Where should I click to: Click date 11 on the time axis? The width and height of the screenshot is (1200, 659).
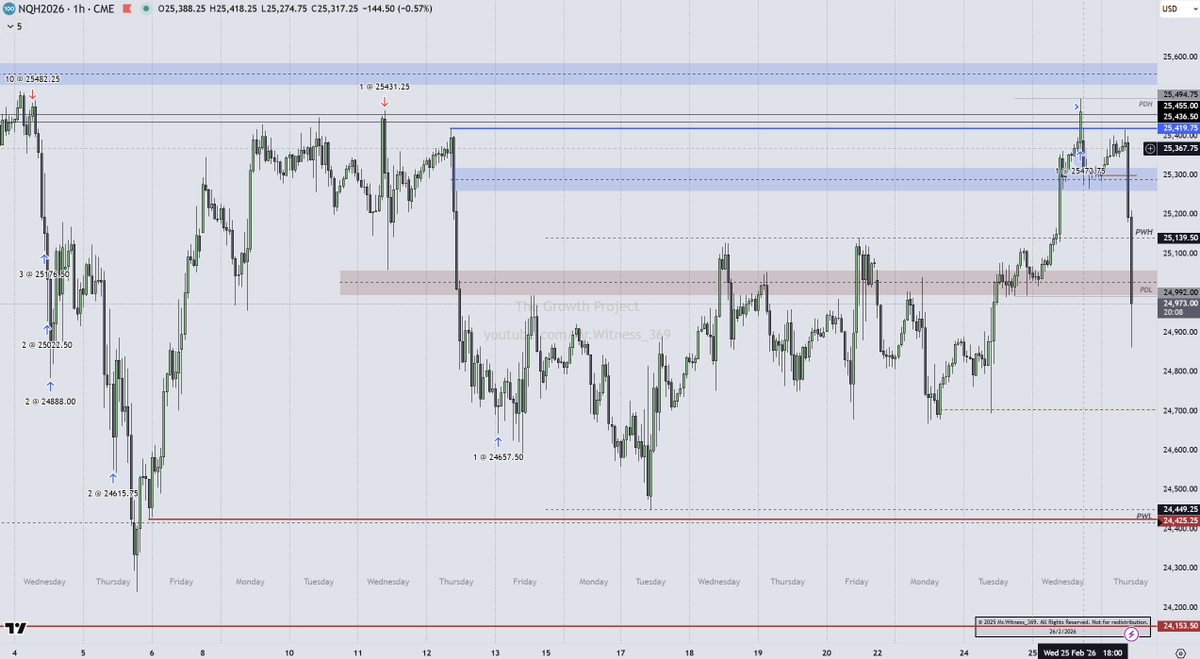pos(358,652)
